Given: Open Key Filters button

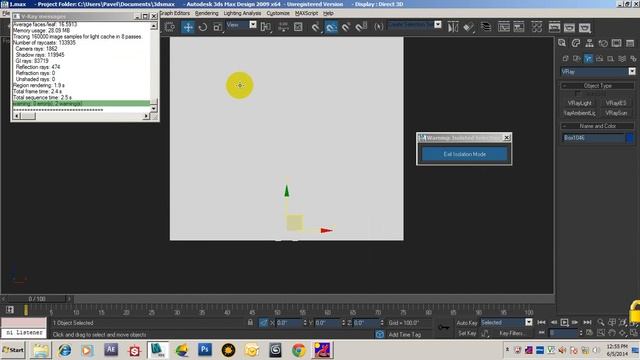Looking at the screenshot, I should click(x=512, y=333).
